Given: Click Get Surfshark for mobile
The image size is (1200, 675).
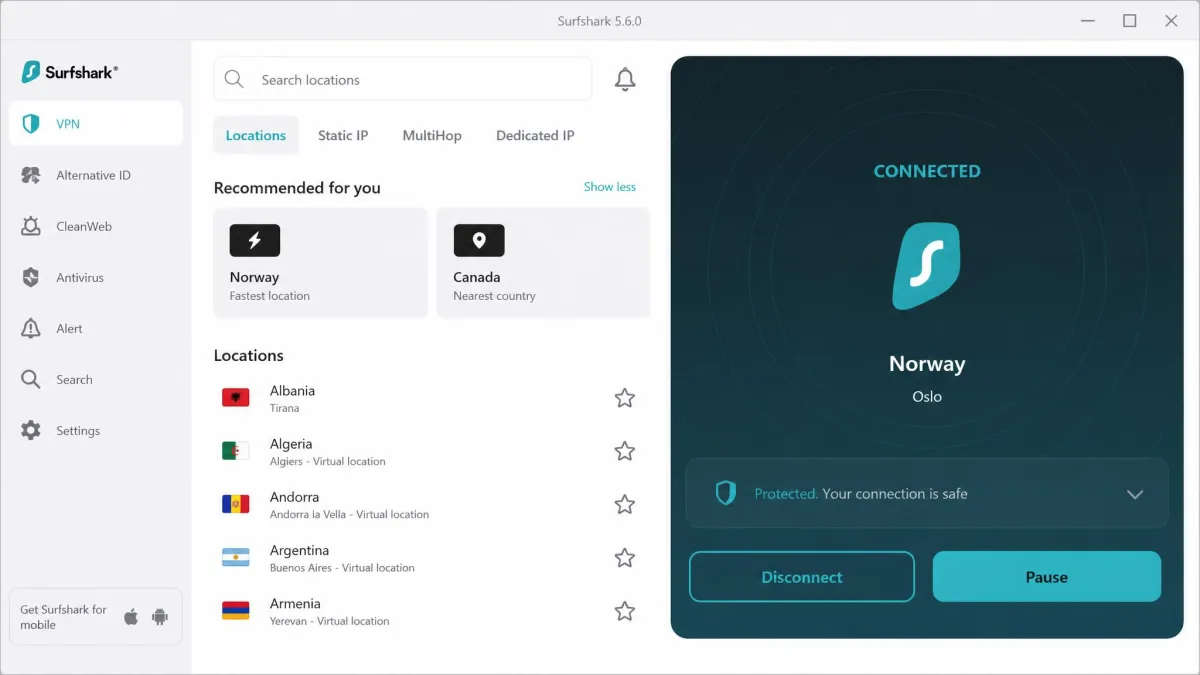Looking at the screenshot, I should (x=96, y=617).
